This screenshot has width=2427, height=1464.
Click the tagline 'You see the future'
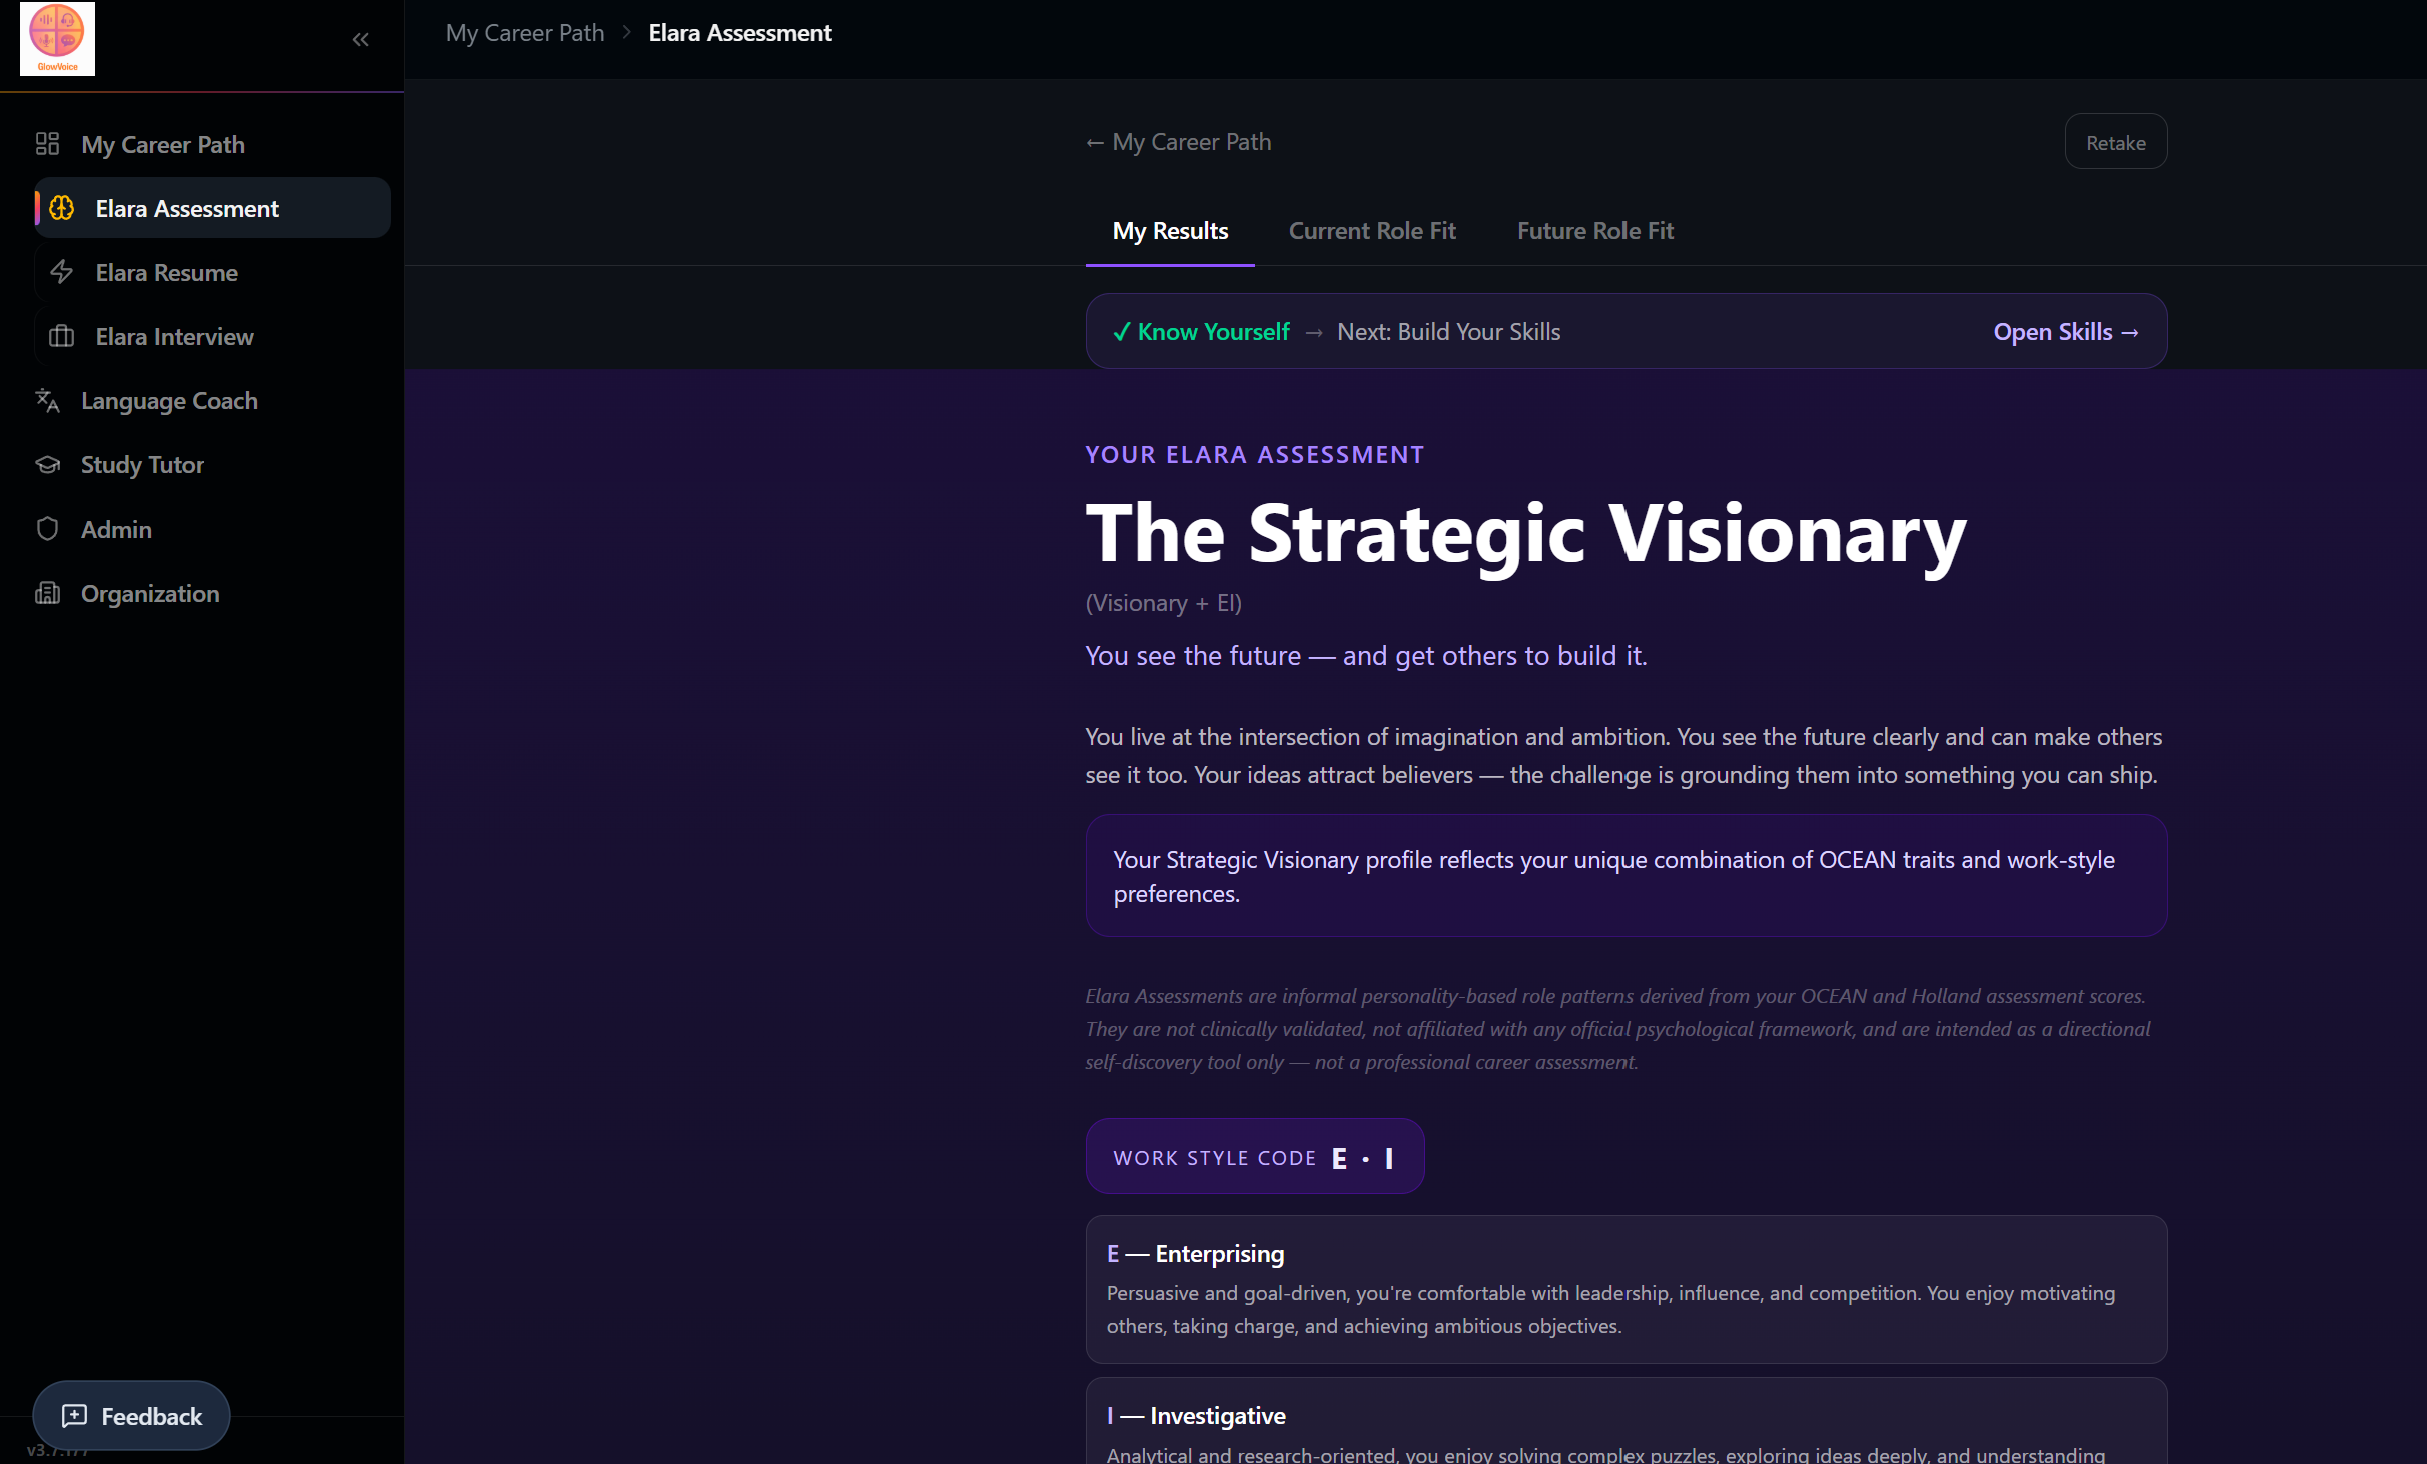click(1367, 656)
